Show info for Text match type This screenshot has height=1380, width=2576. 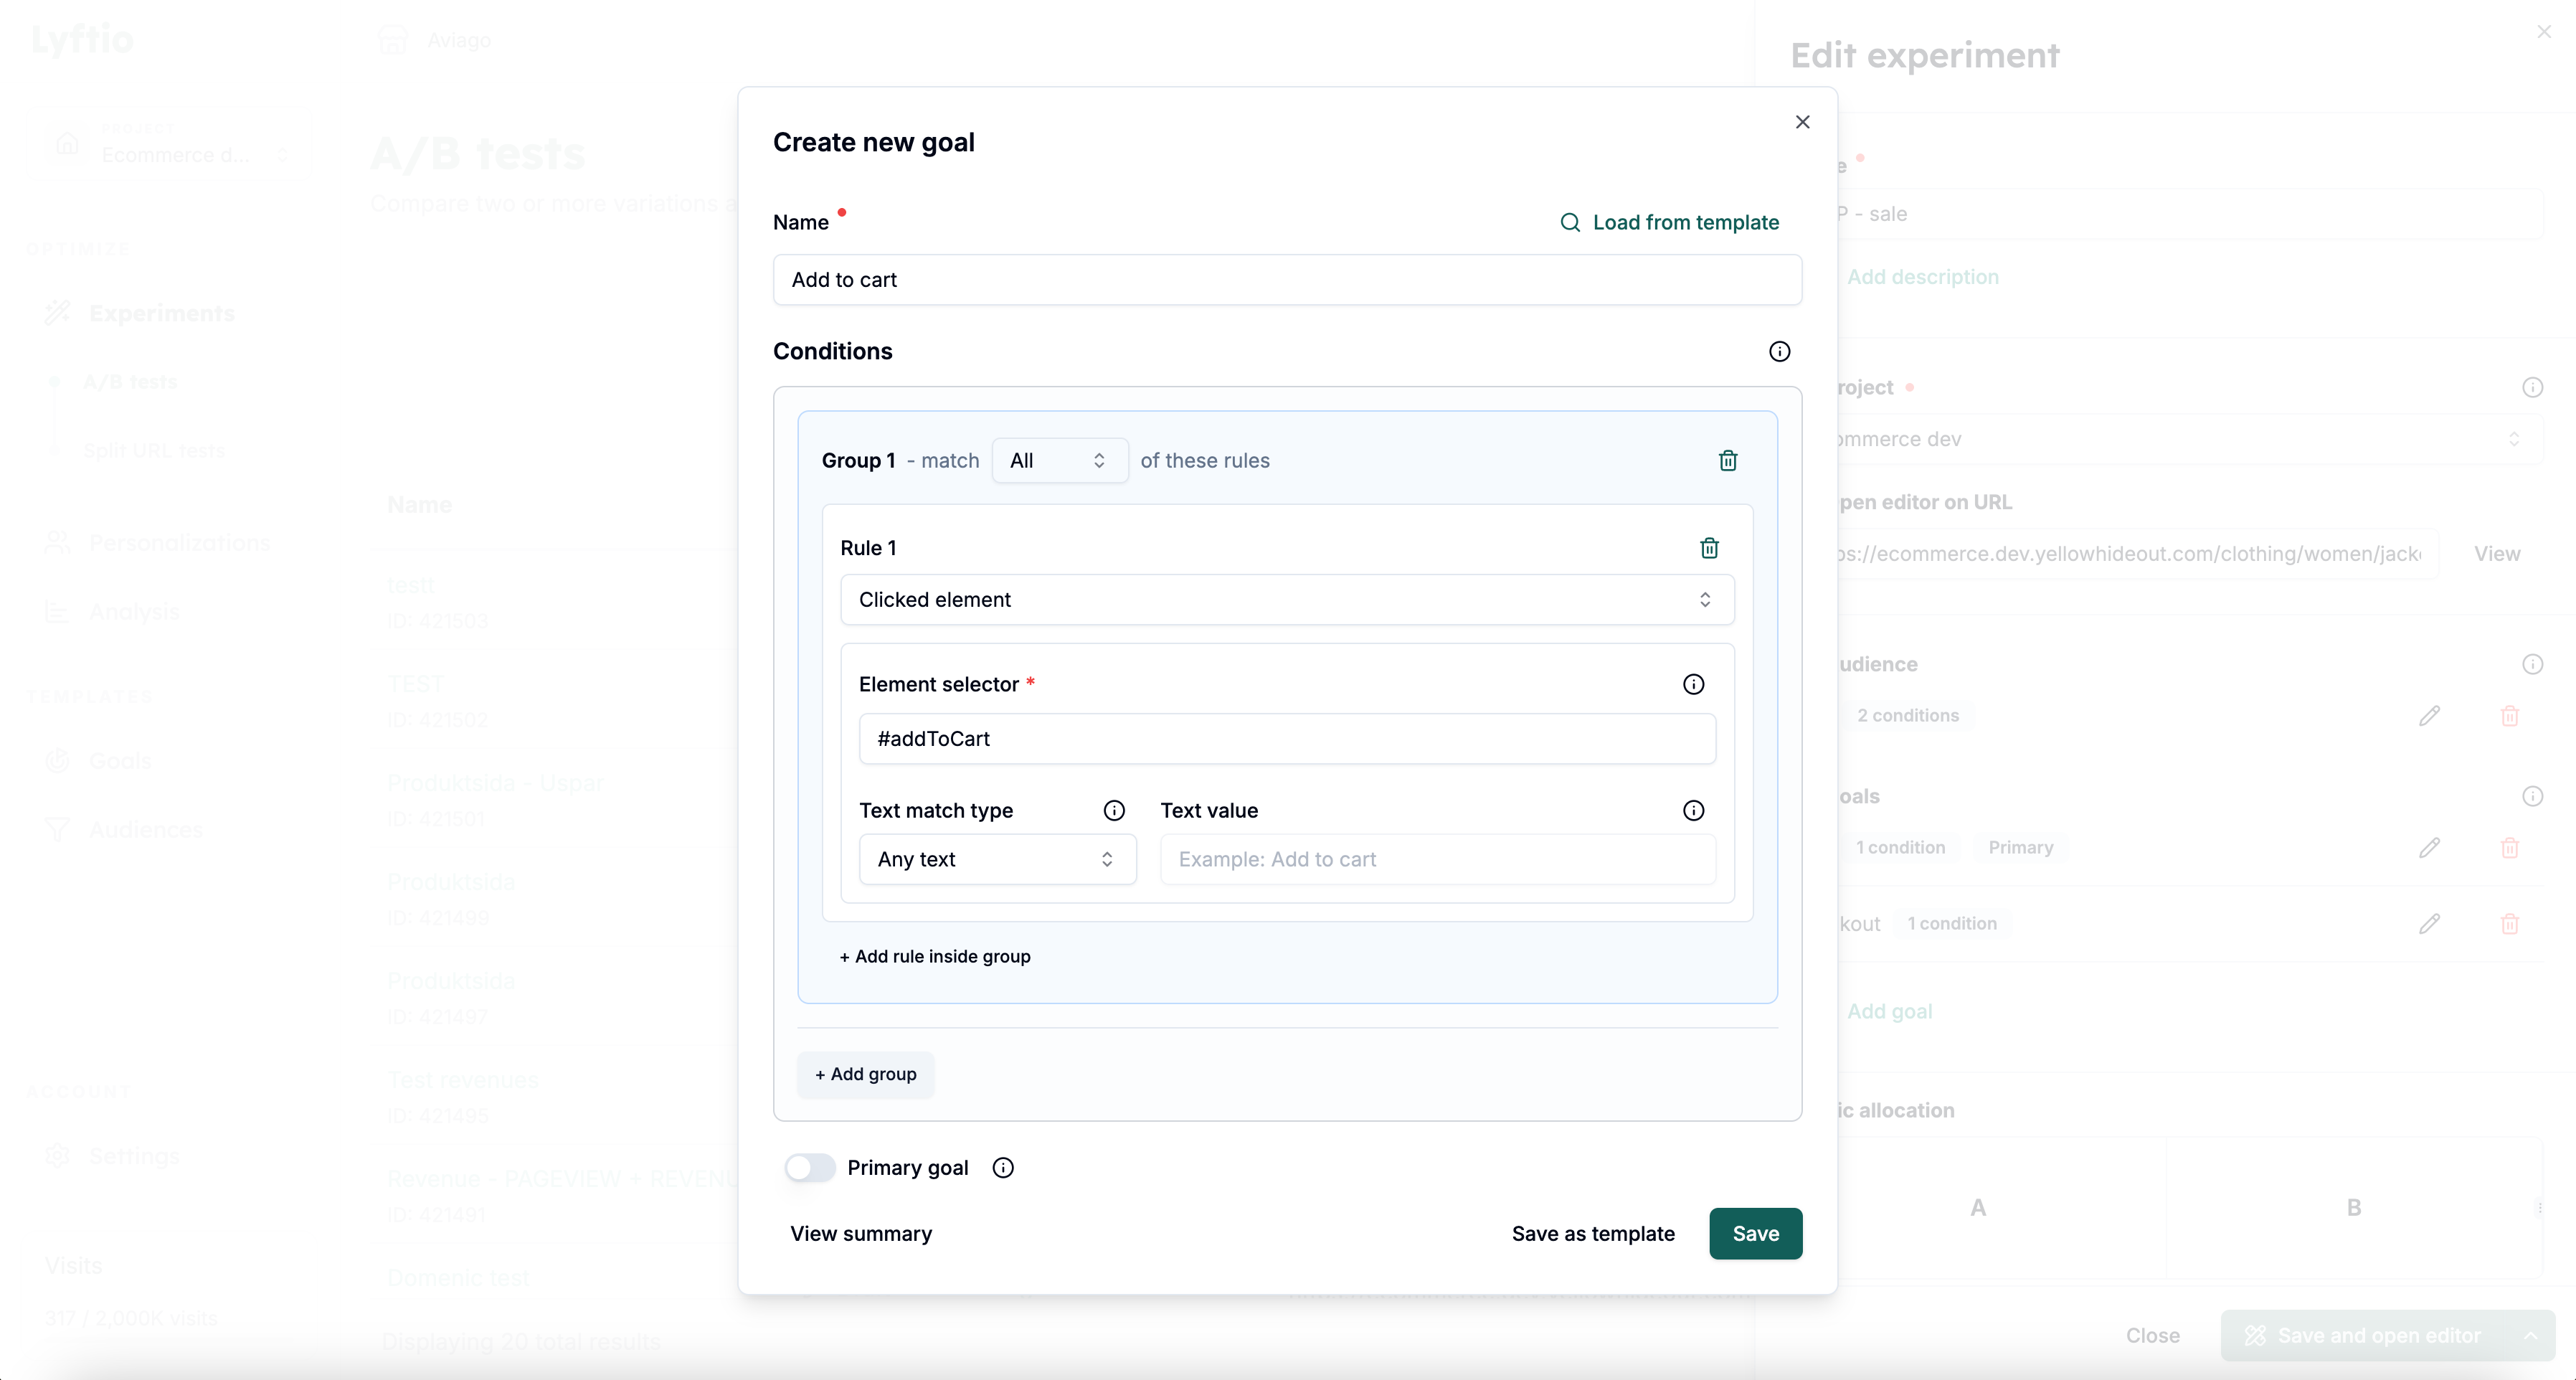point(1114,811)
